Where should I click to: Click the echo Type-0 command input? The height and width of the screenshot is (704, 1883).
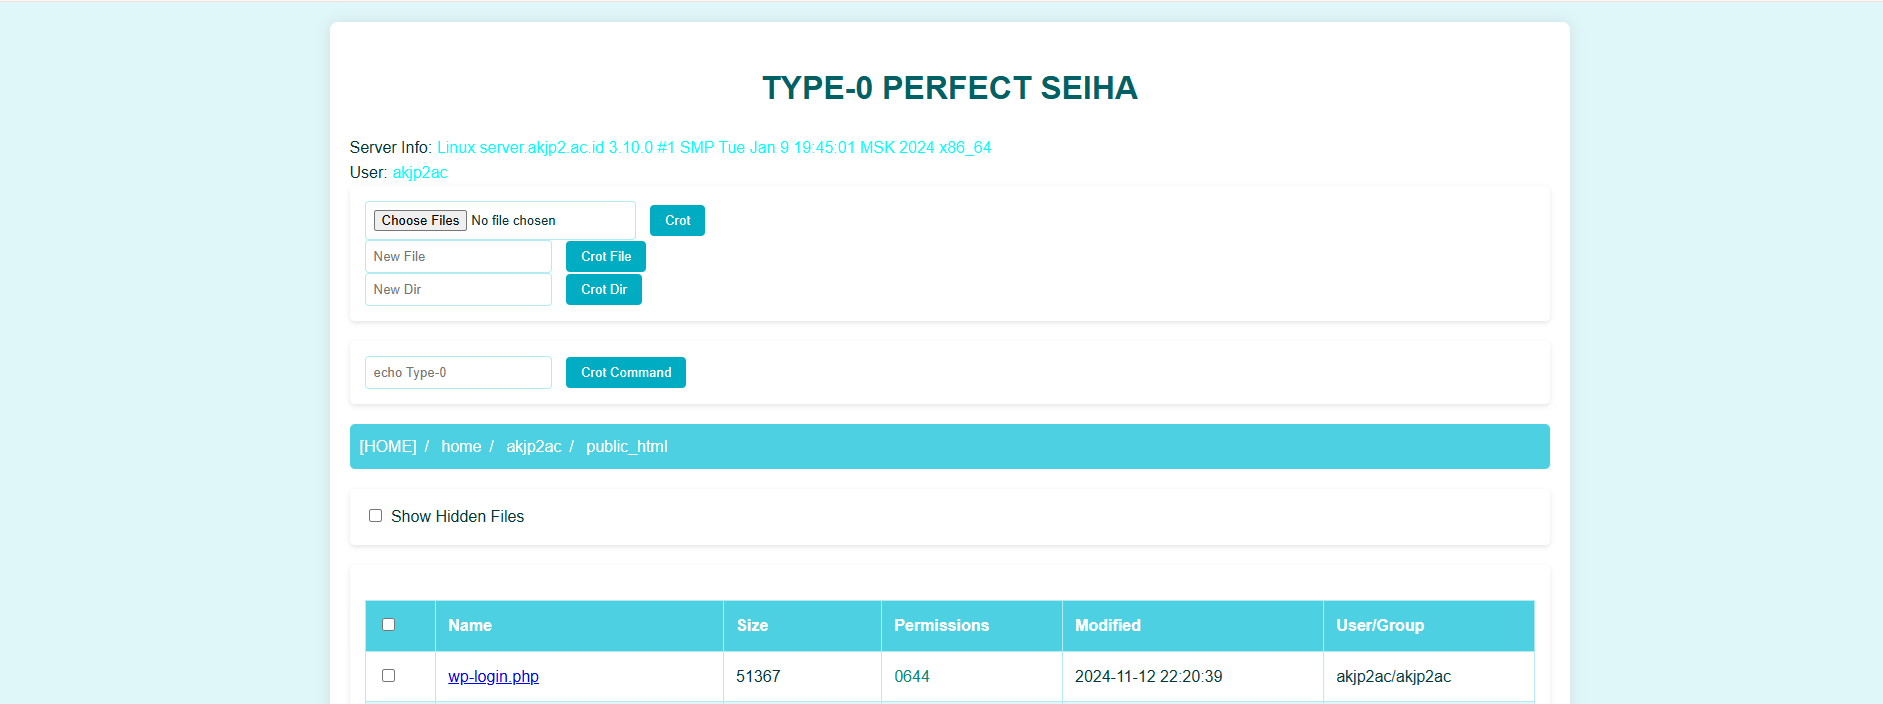click(458, 373)
